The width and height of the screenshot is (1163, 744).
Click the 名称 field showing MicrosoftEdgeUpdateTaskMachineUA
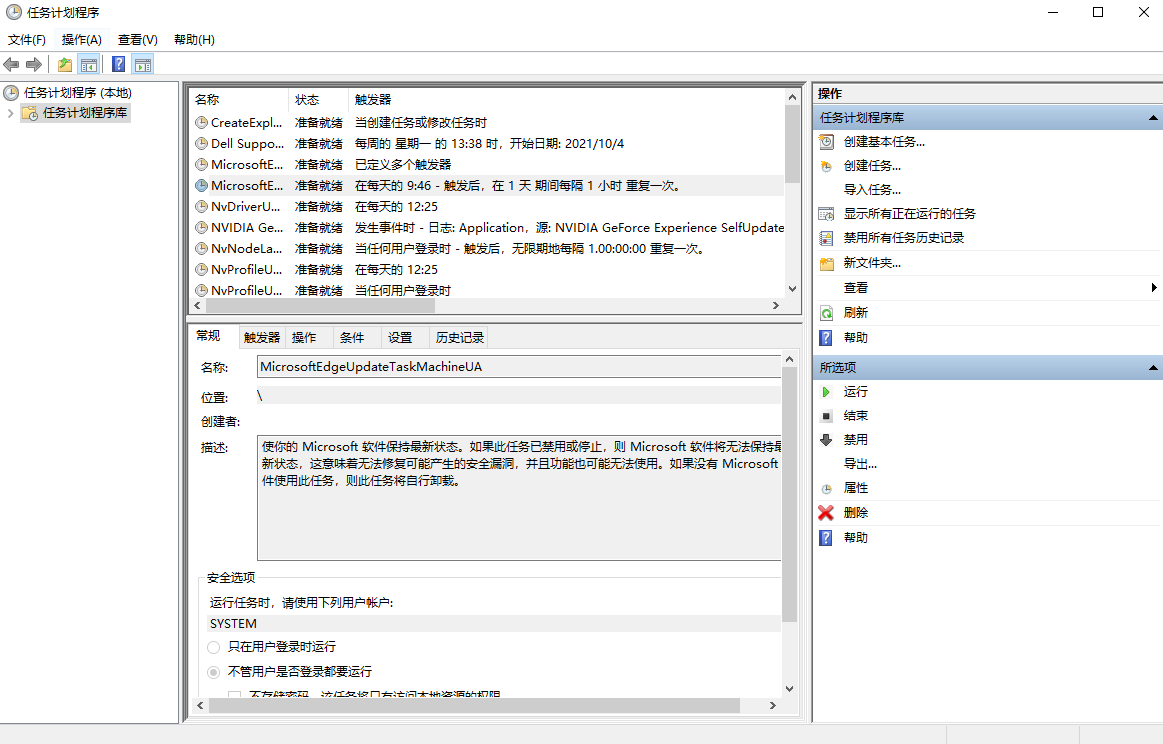[x=519, y=367]
